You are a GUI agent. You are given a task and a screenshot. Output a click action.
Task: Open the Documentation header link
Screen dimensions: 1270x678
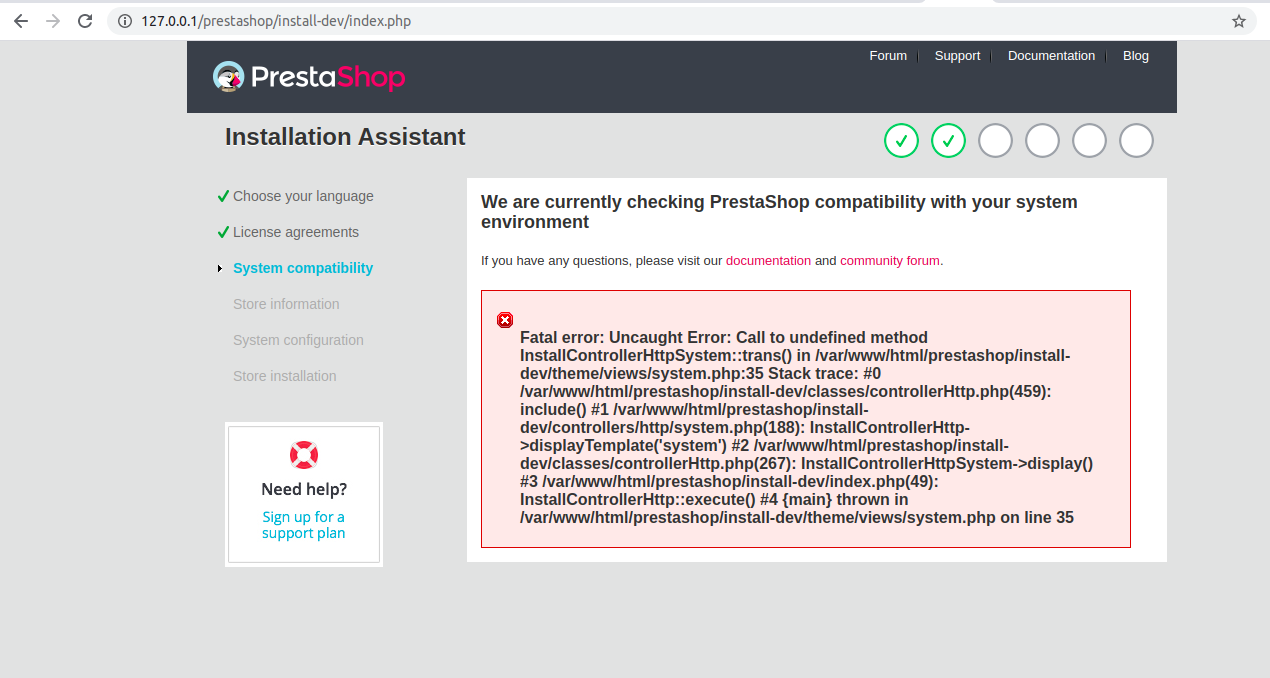click(x=1051, y=56)
